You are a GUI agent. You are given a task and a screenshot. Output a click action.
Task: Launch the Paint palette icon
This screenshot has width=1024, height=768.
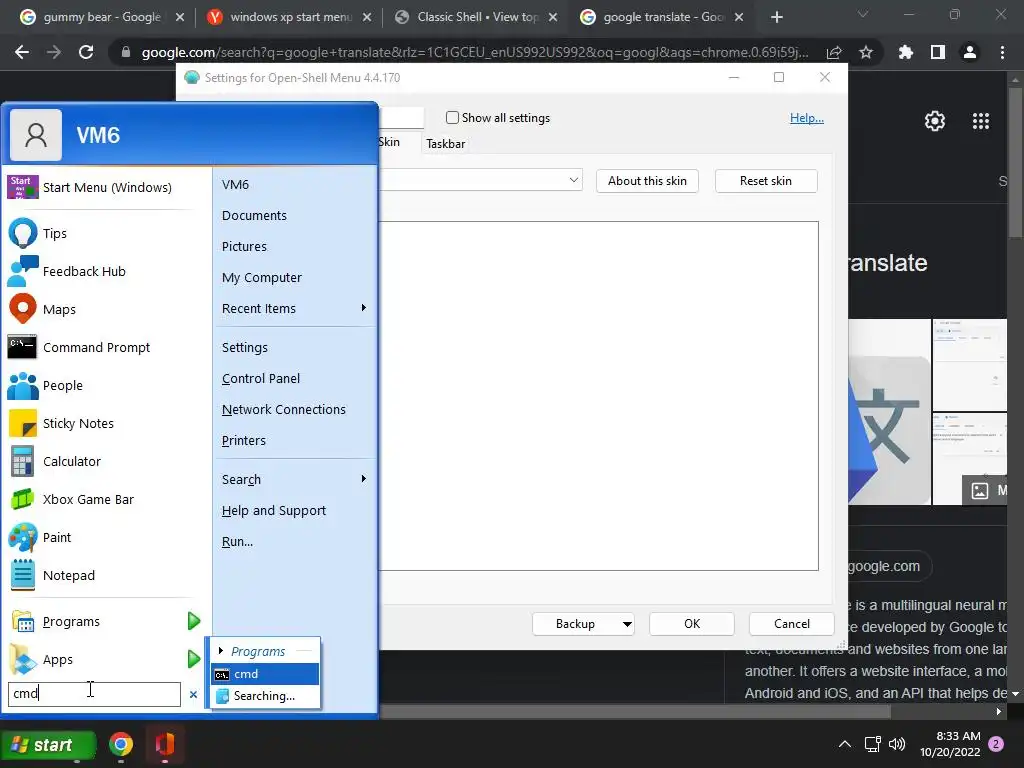click(x=22, y=537)
